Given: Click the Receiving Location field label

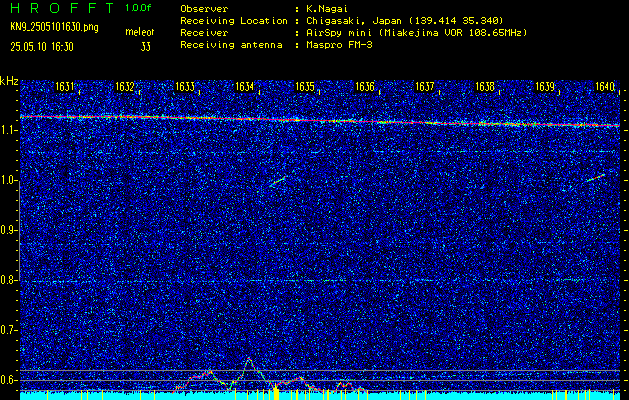Looking at the screenshot, I should (234, 20).
